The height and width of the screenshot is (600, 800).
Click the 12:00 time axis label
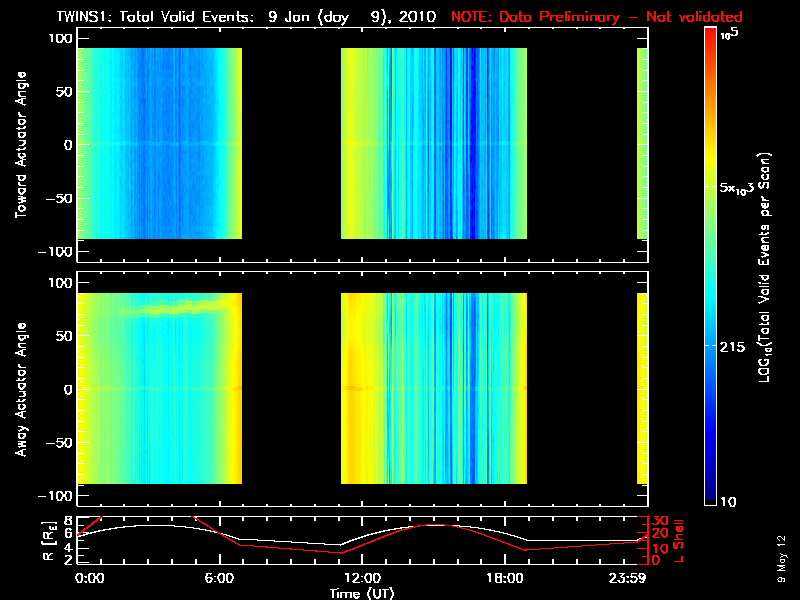coord(362,579)
